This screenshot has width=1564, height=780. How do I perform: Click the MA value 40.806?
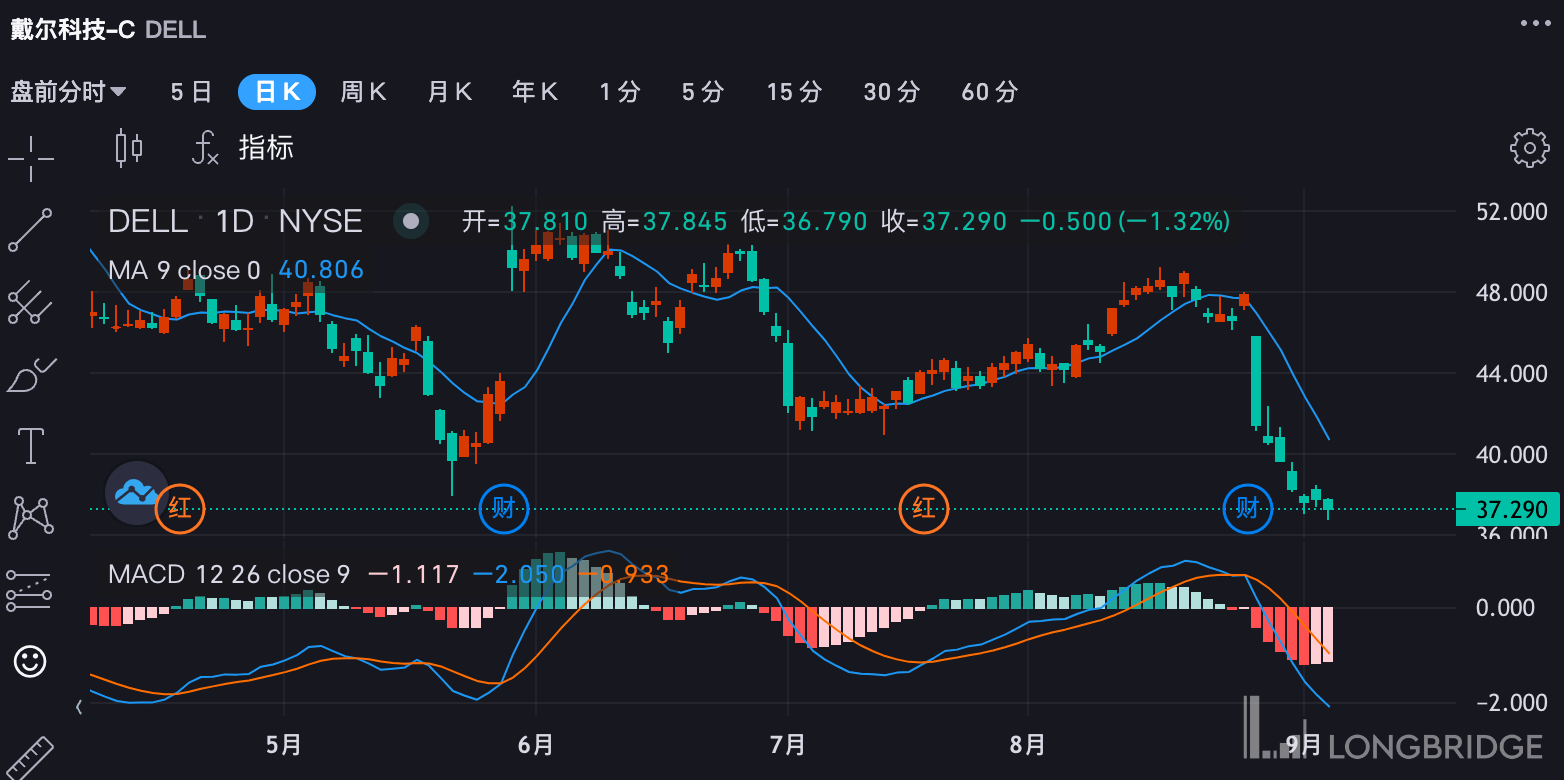click(x=321, y=270)
